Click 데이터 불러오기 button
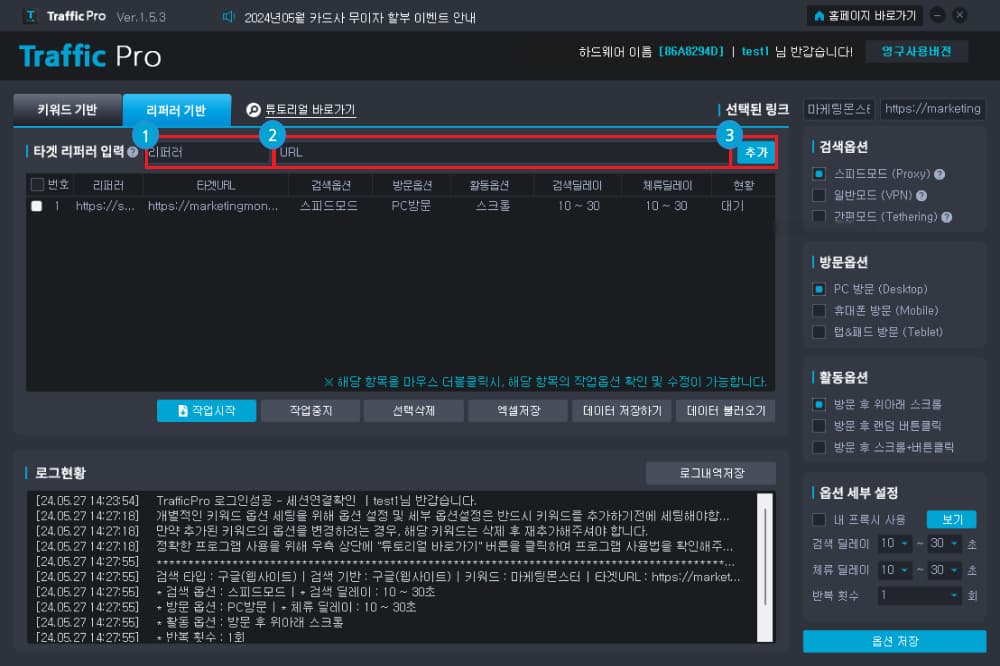1000x666 pixels. (726, 411)
